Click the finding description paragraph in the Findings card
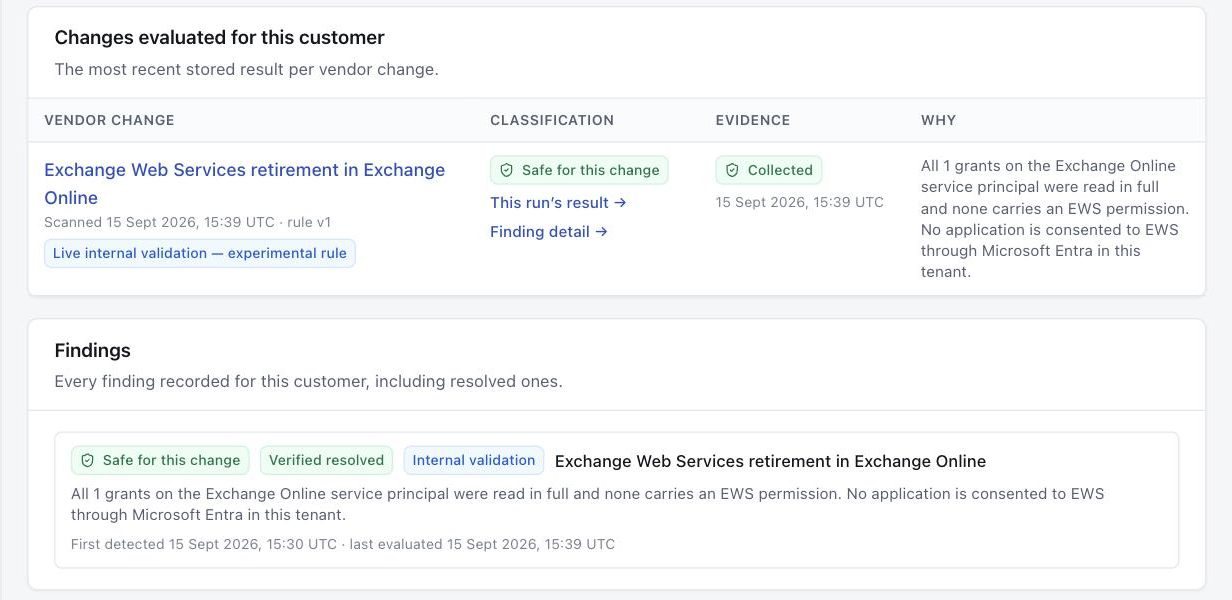 pos(588,504)
